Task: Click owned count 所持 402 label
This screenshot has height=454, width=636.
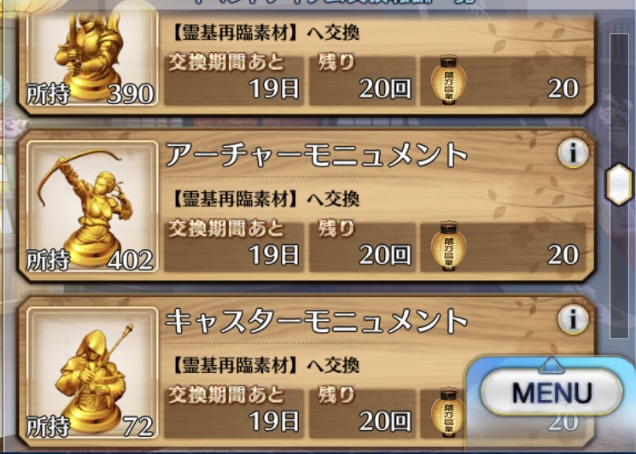Action: pyautogui.click(x=90, y=260)
